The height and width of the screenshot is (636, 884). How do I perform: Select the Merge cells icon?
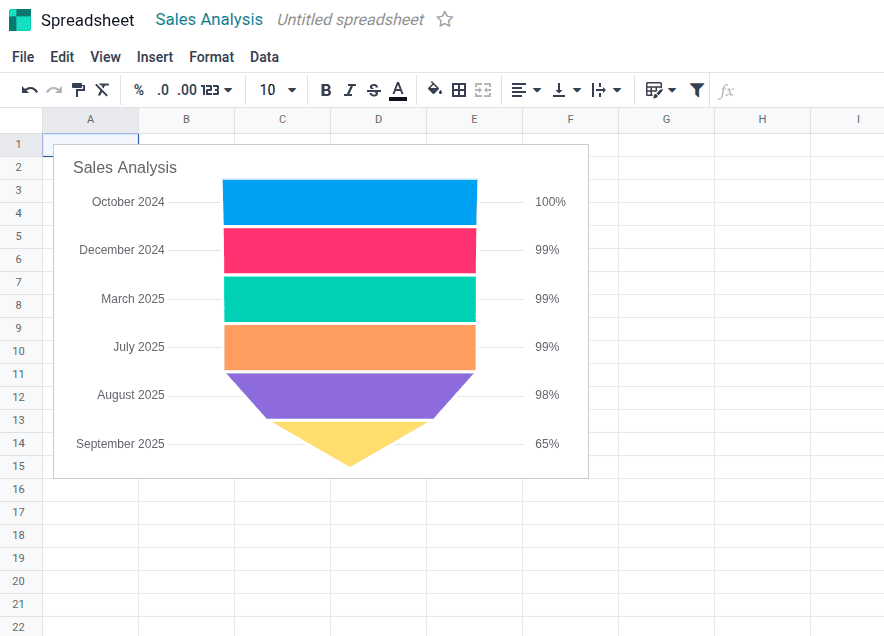click(x=483, y=90)
